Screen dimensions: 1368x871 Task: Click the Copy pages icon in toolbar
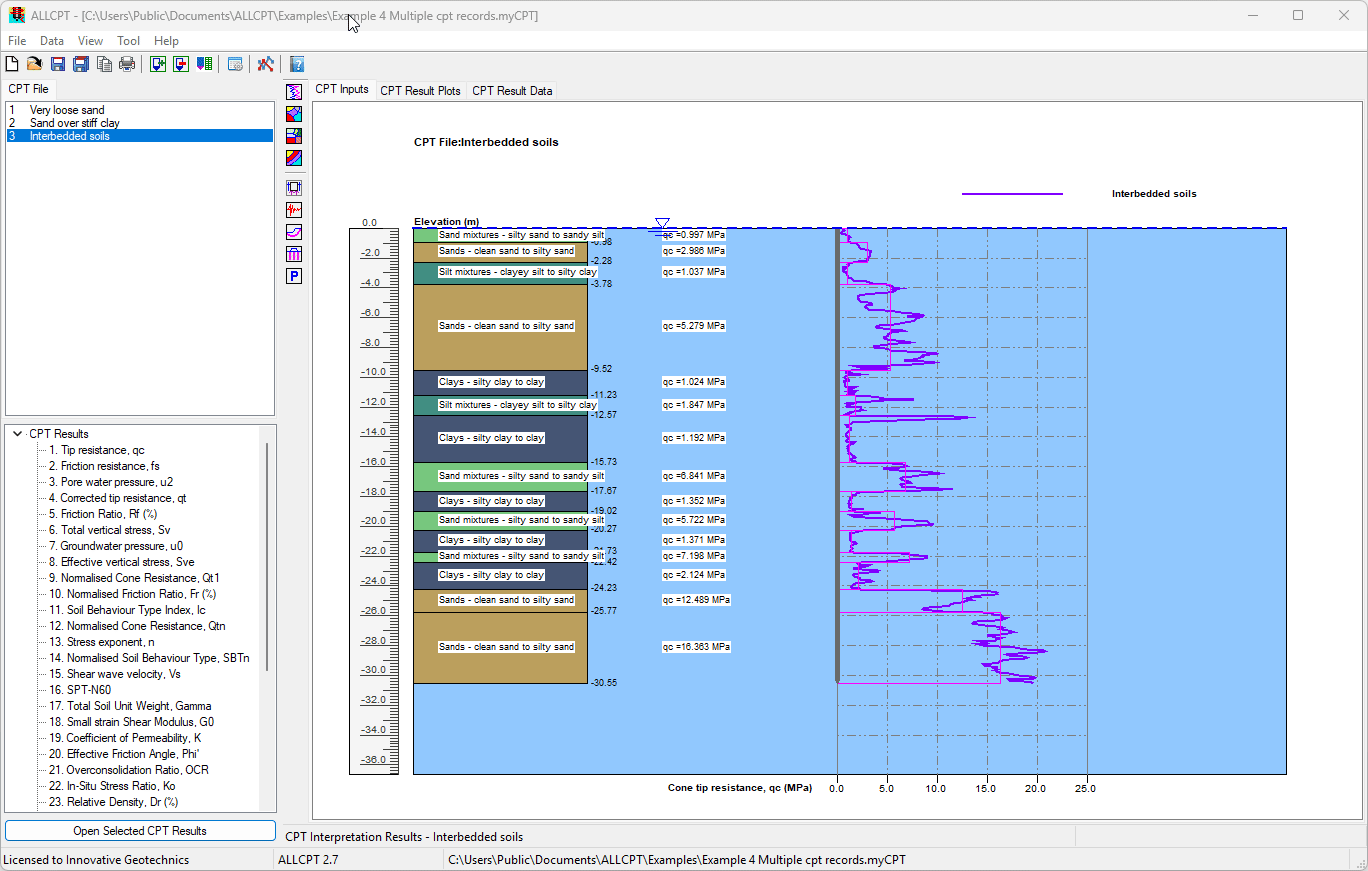104,64
